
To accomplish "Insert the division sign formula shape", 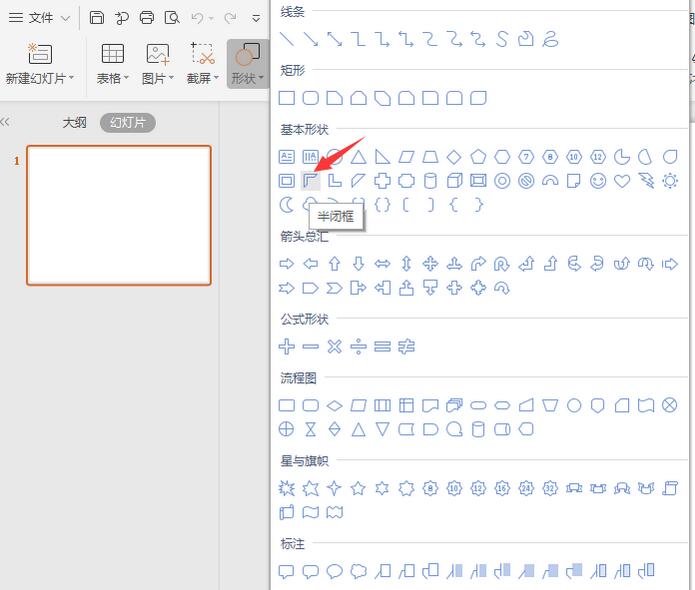I will tap(358, 347).
